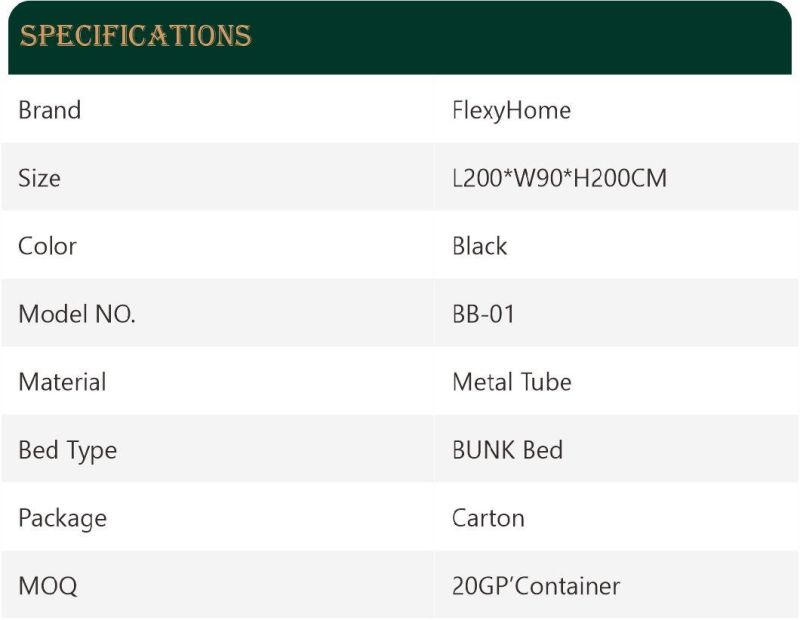
Task: Select the Material row label
Action: pos(62,382)
